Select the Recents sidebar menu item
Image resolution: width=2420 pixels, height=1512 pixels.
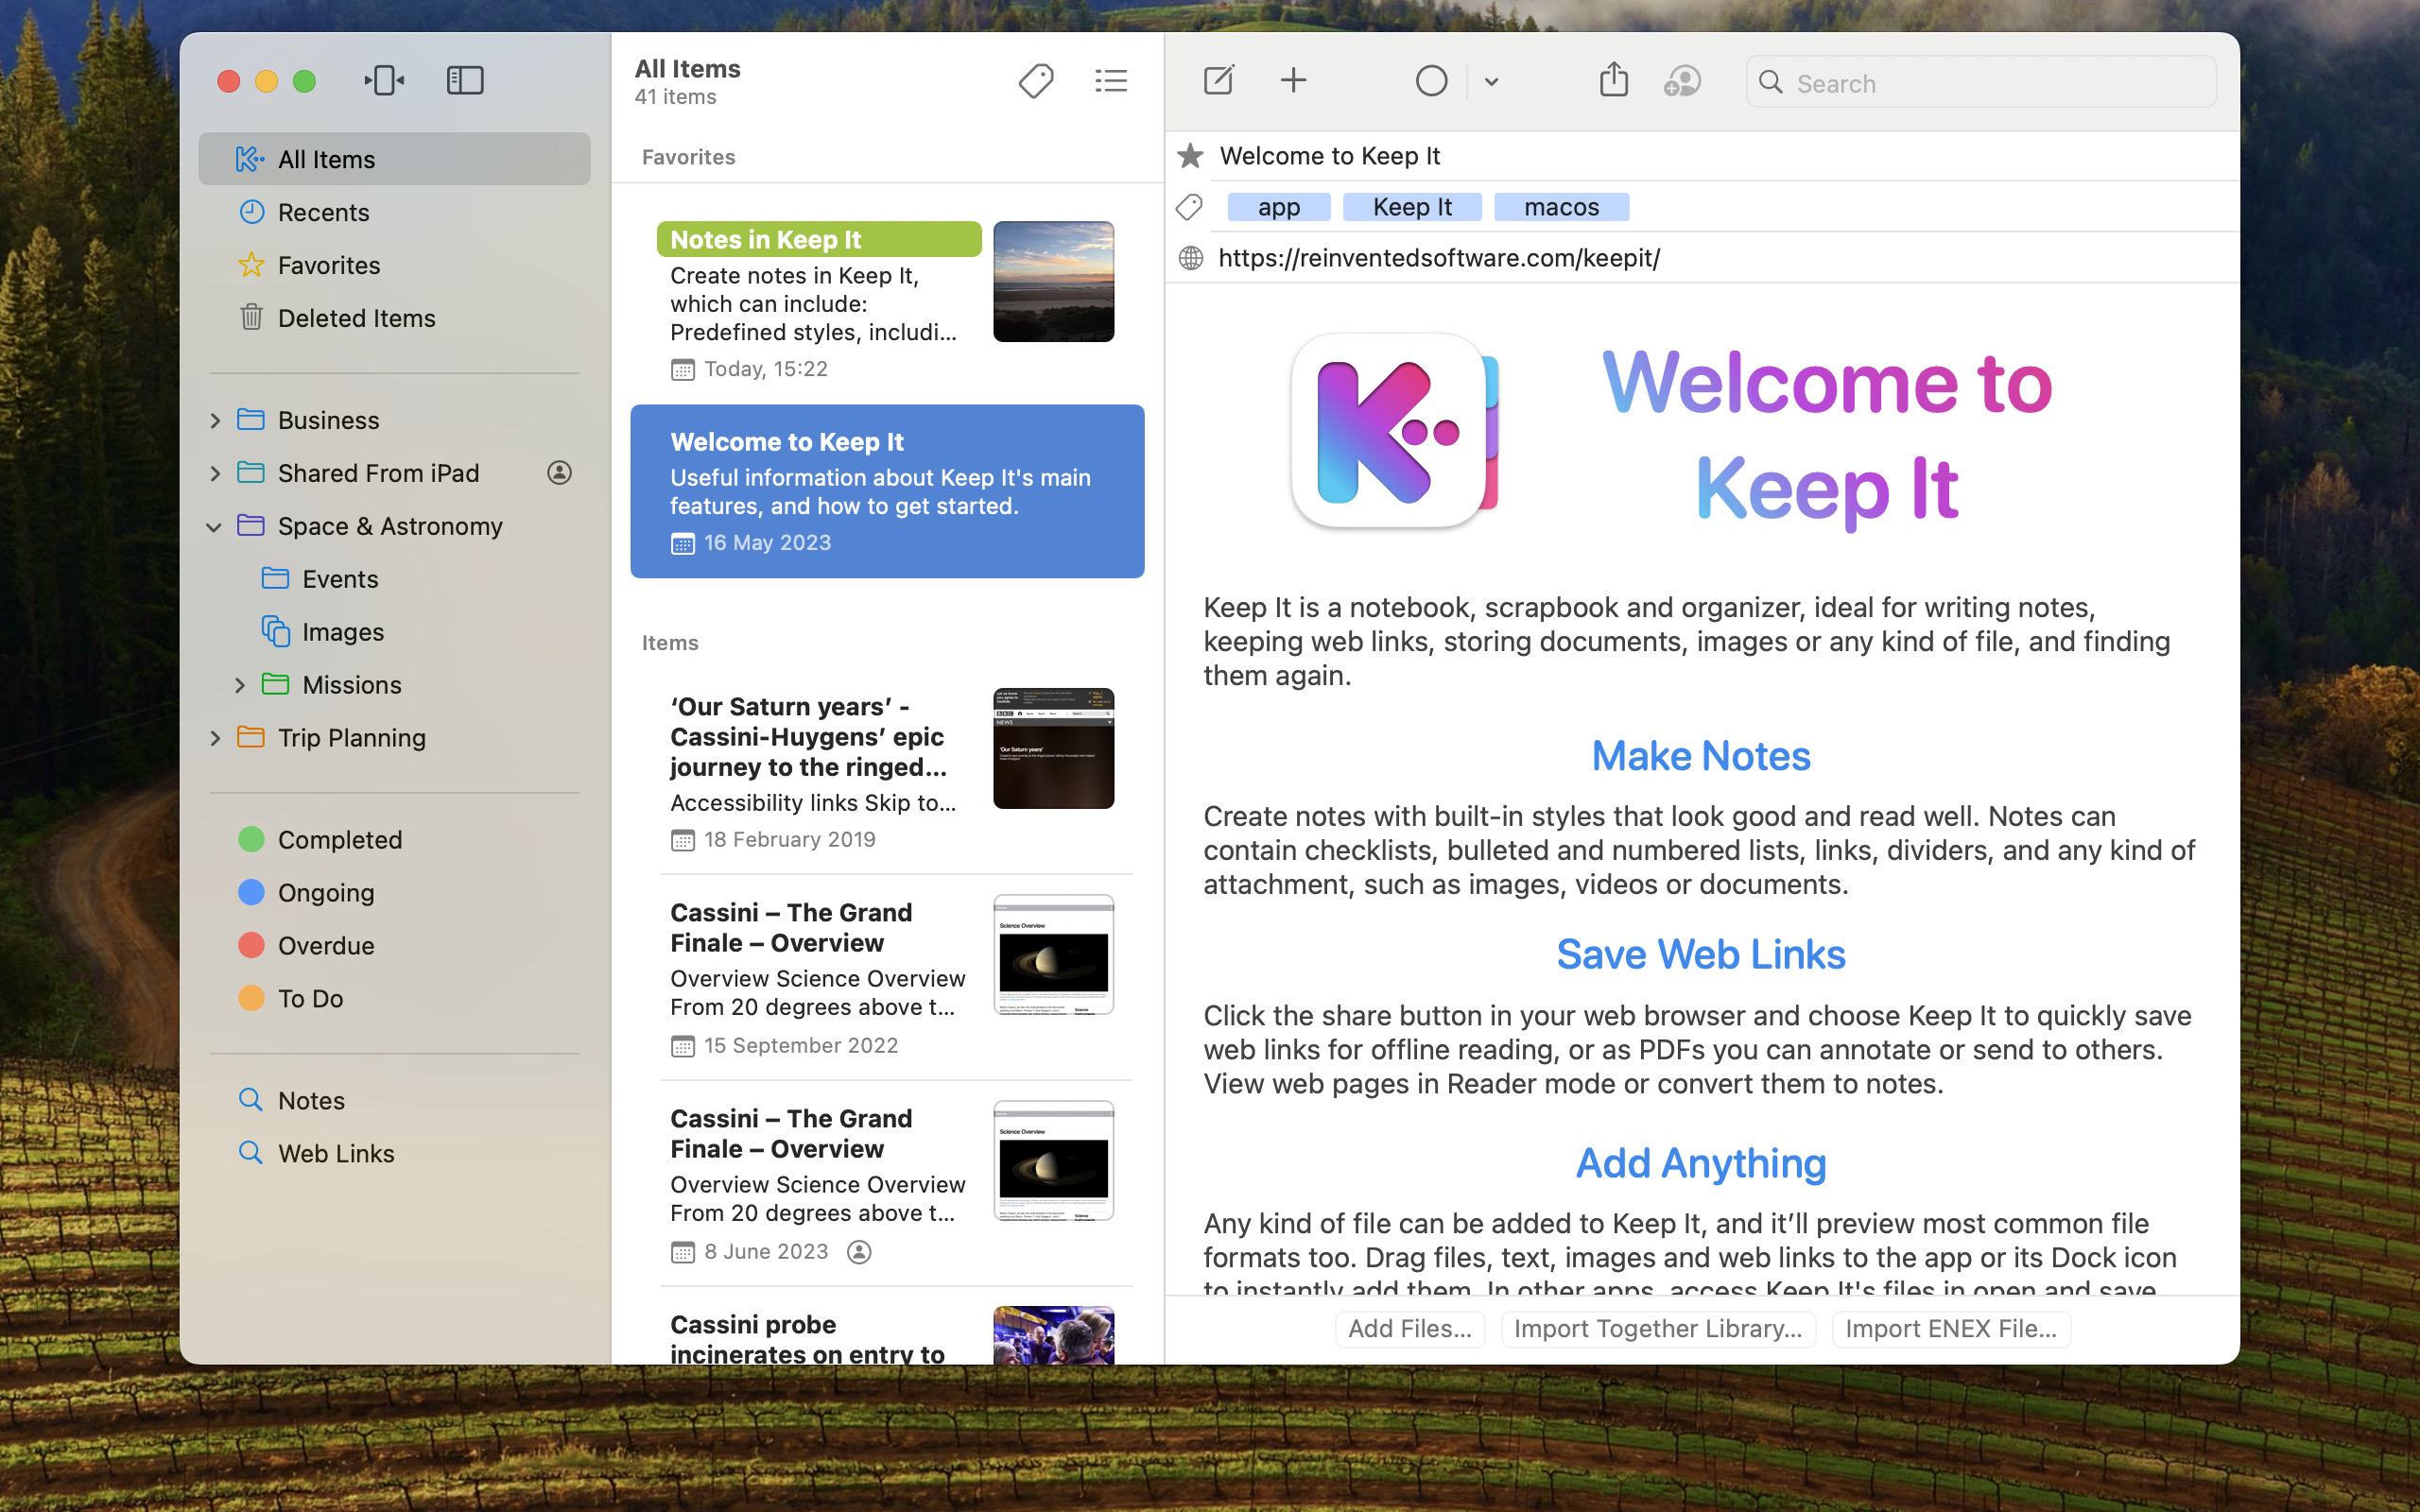pyautogui.click(x=324, y=211)
